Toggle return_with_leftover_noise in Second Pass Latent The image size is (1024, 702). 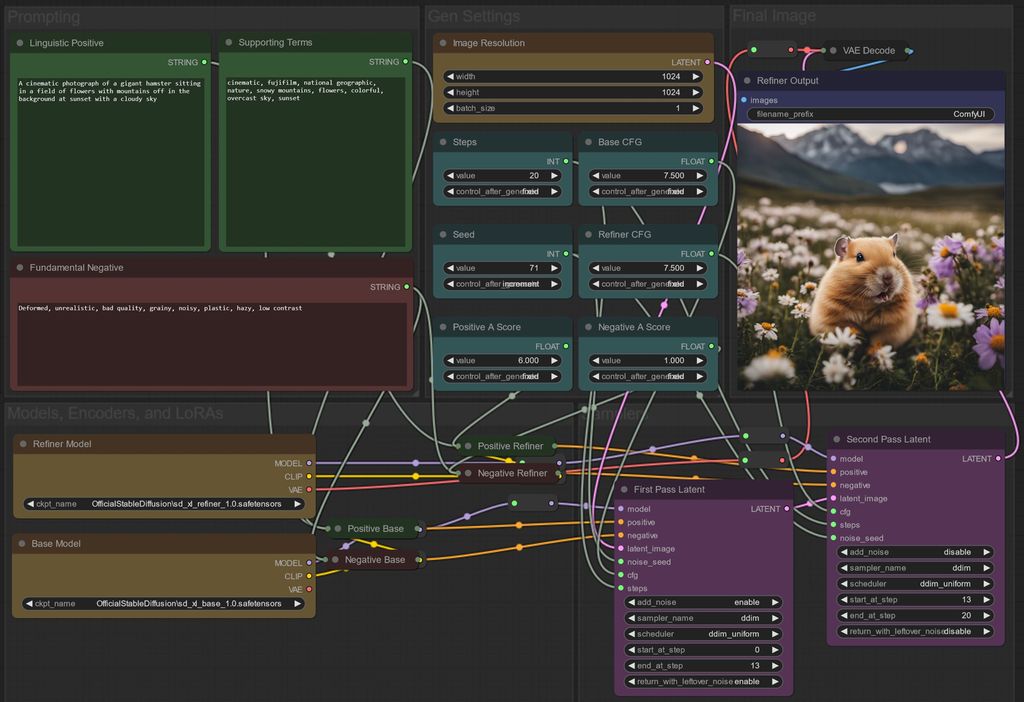(x=915, y=631)
